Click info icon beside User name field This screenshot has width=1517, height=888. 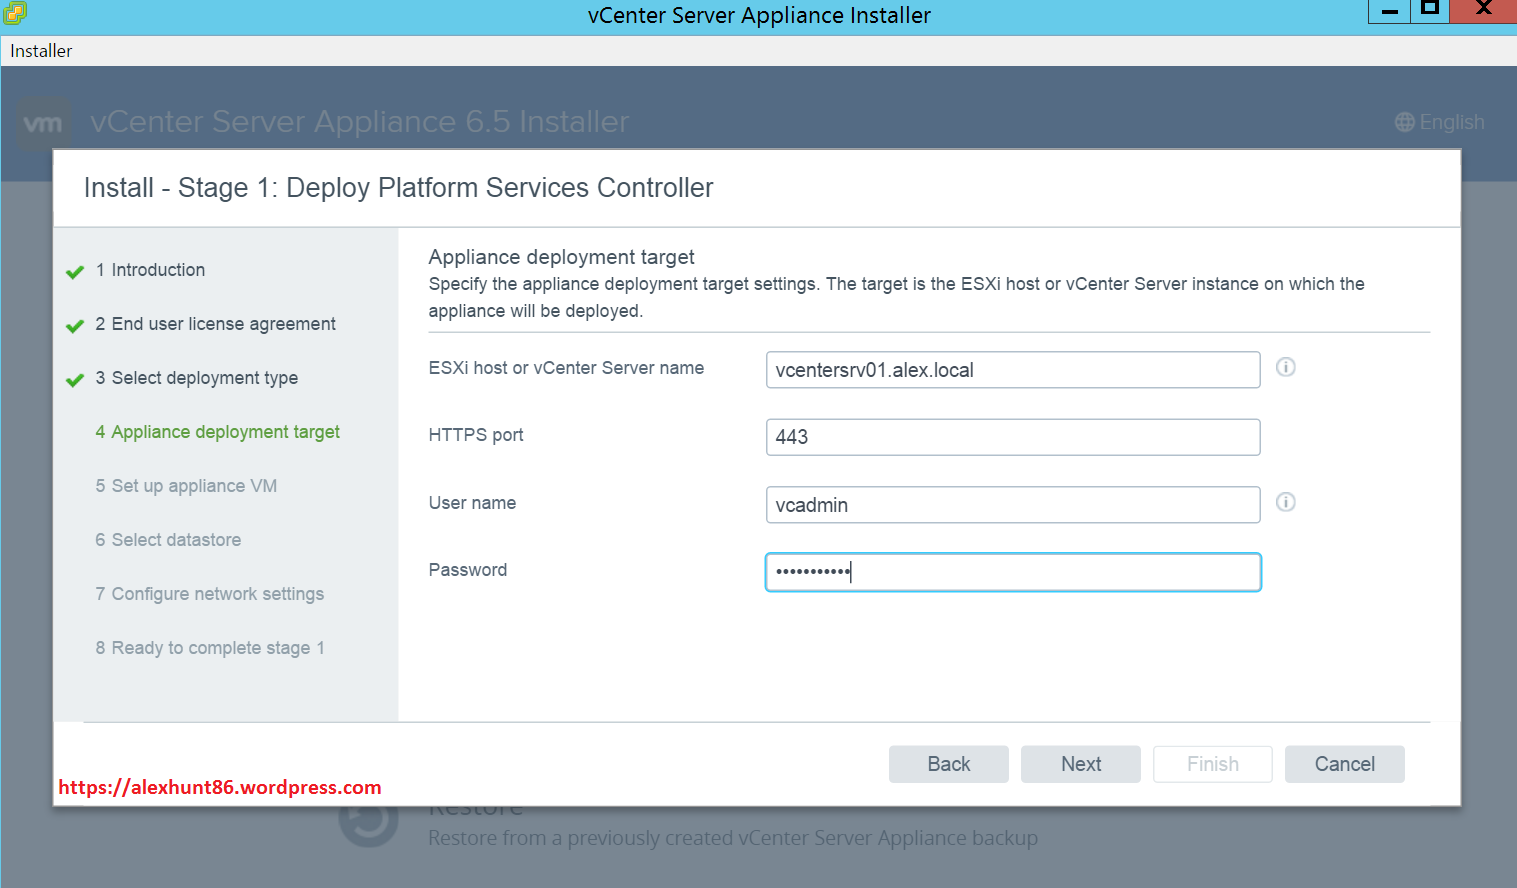click(1286, 502)
